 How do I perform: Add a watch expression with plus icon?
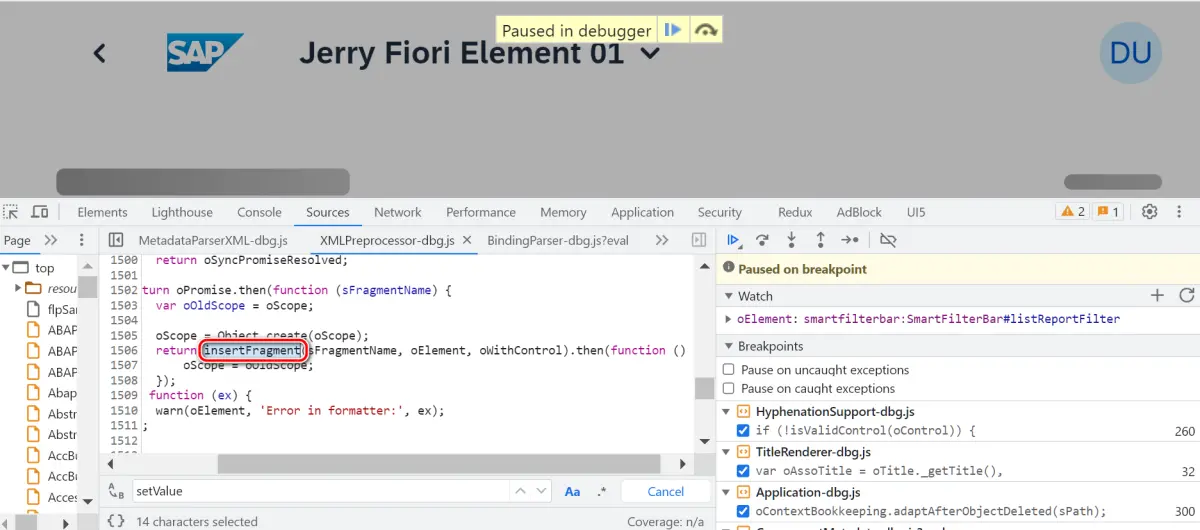pos(1157,295)
